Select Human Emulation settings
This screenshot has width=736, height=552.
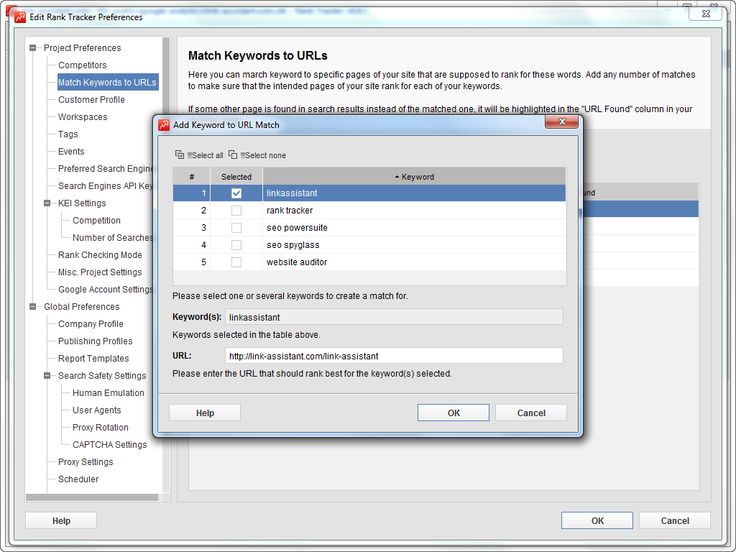point(108,393)
